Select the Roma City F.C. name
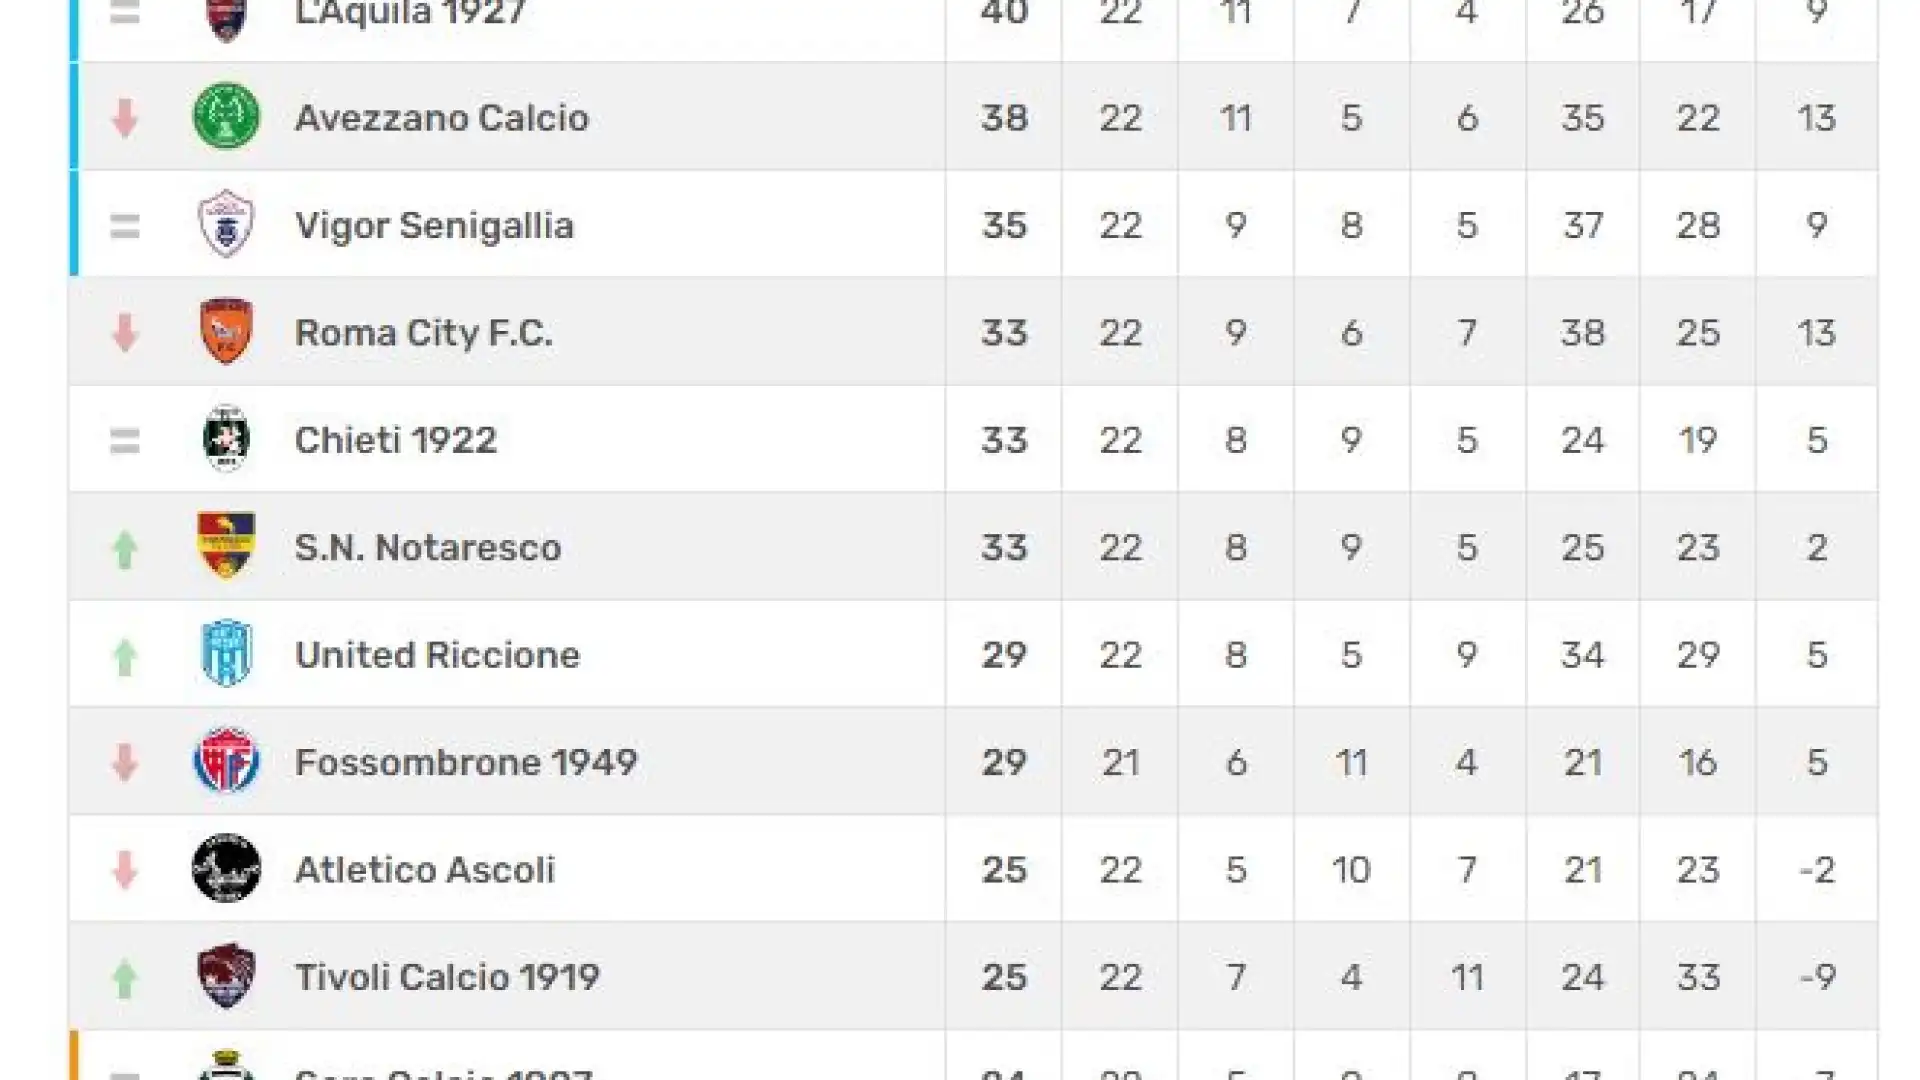 point(424,333)
